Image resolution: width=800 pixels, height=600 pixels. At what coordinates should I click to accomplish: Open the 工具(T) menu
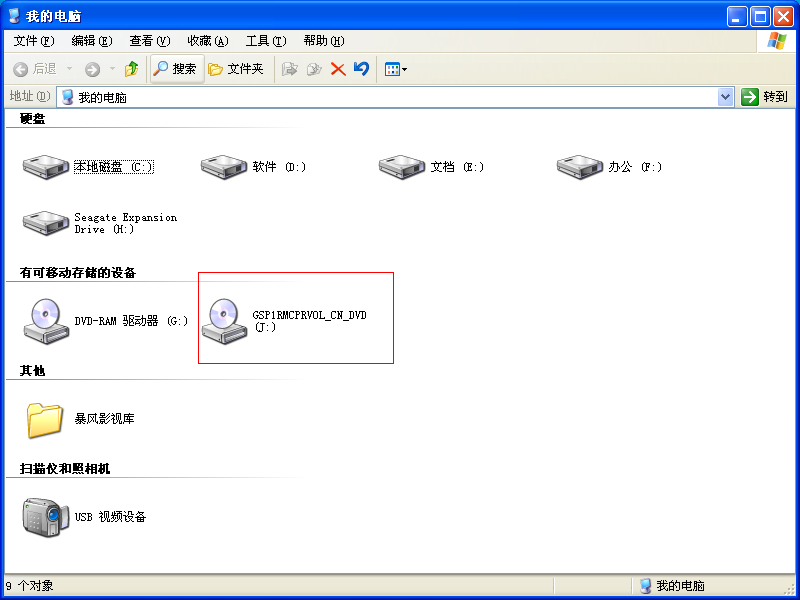[266, 41]
